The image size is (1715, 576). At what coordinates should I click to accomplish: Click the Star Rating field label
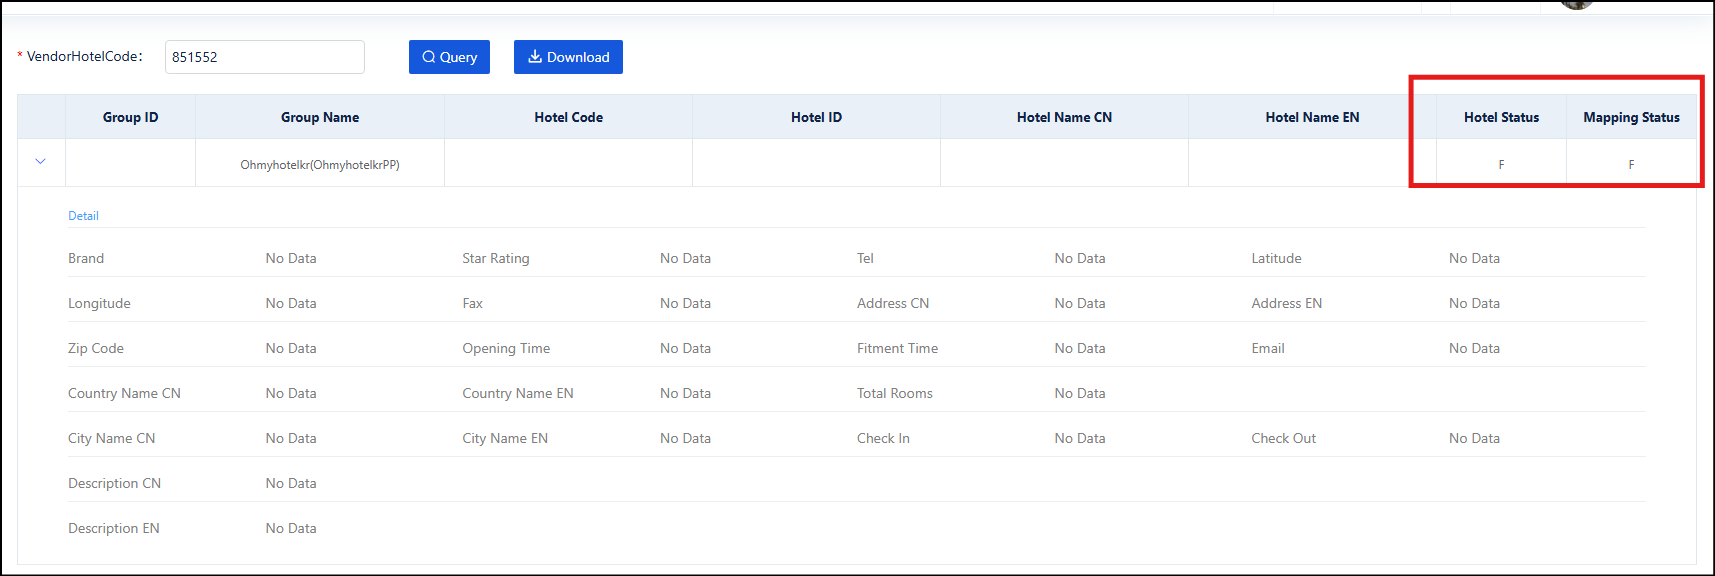pyautogui.click(x=496, y=258)
